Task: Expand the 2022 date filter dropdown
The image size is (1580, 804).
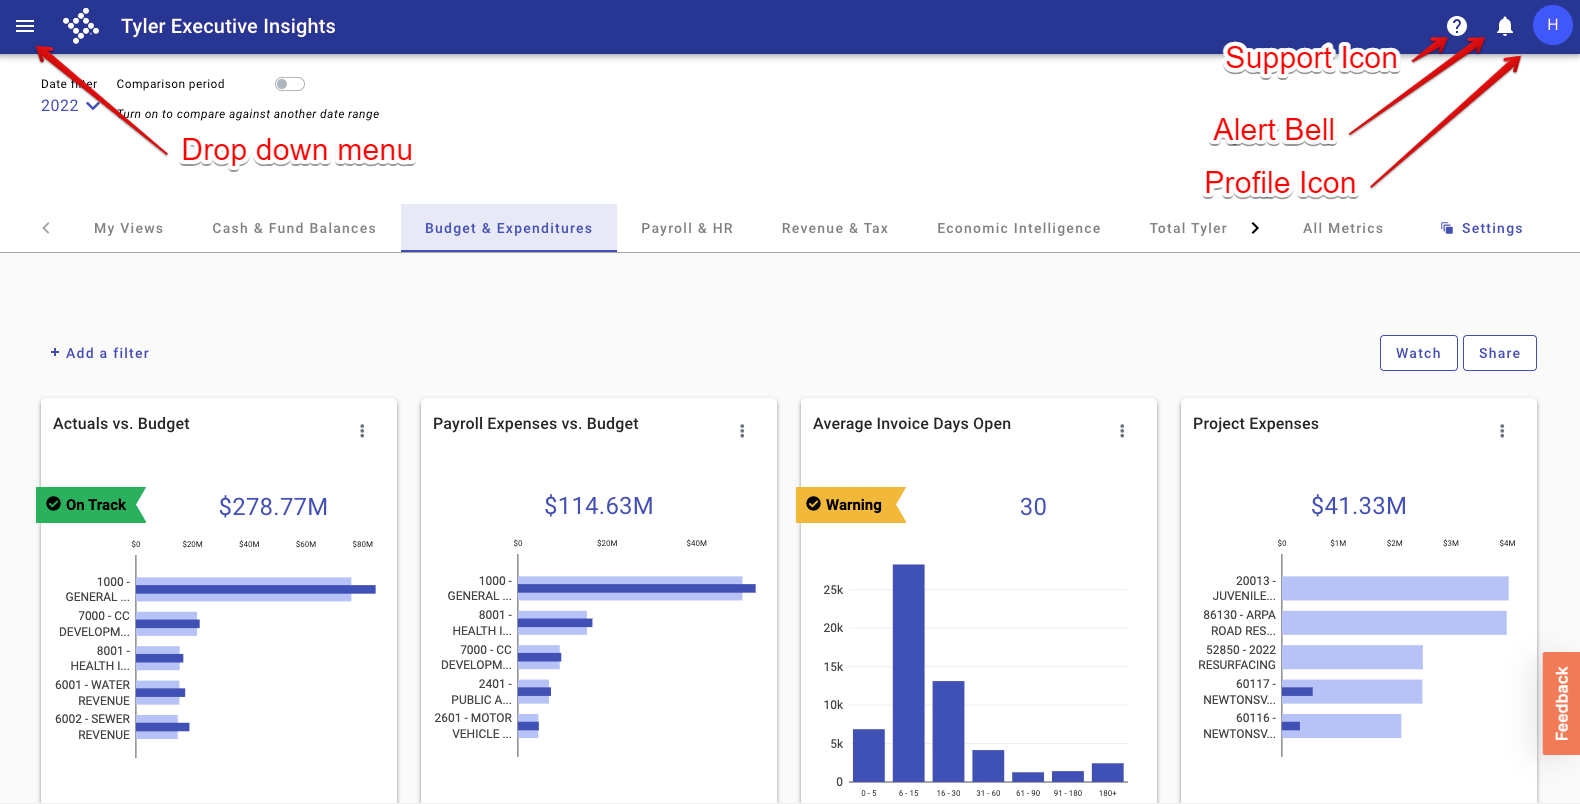Action: click(x=70, y=105)
